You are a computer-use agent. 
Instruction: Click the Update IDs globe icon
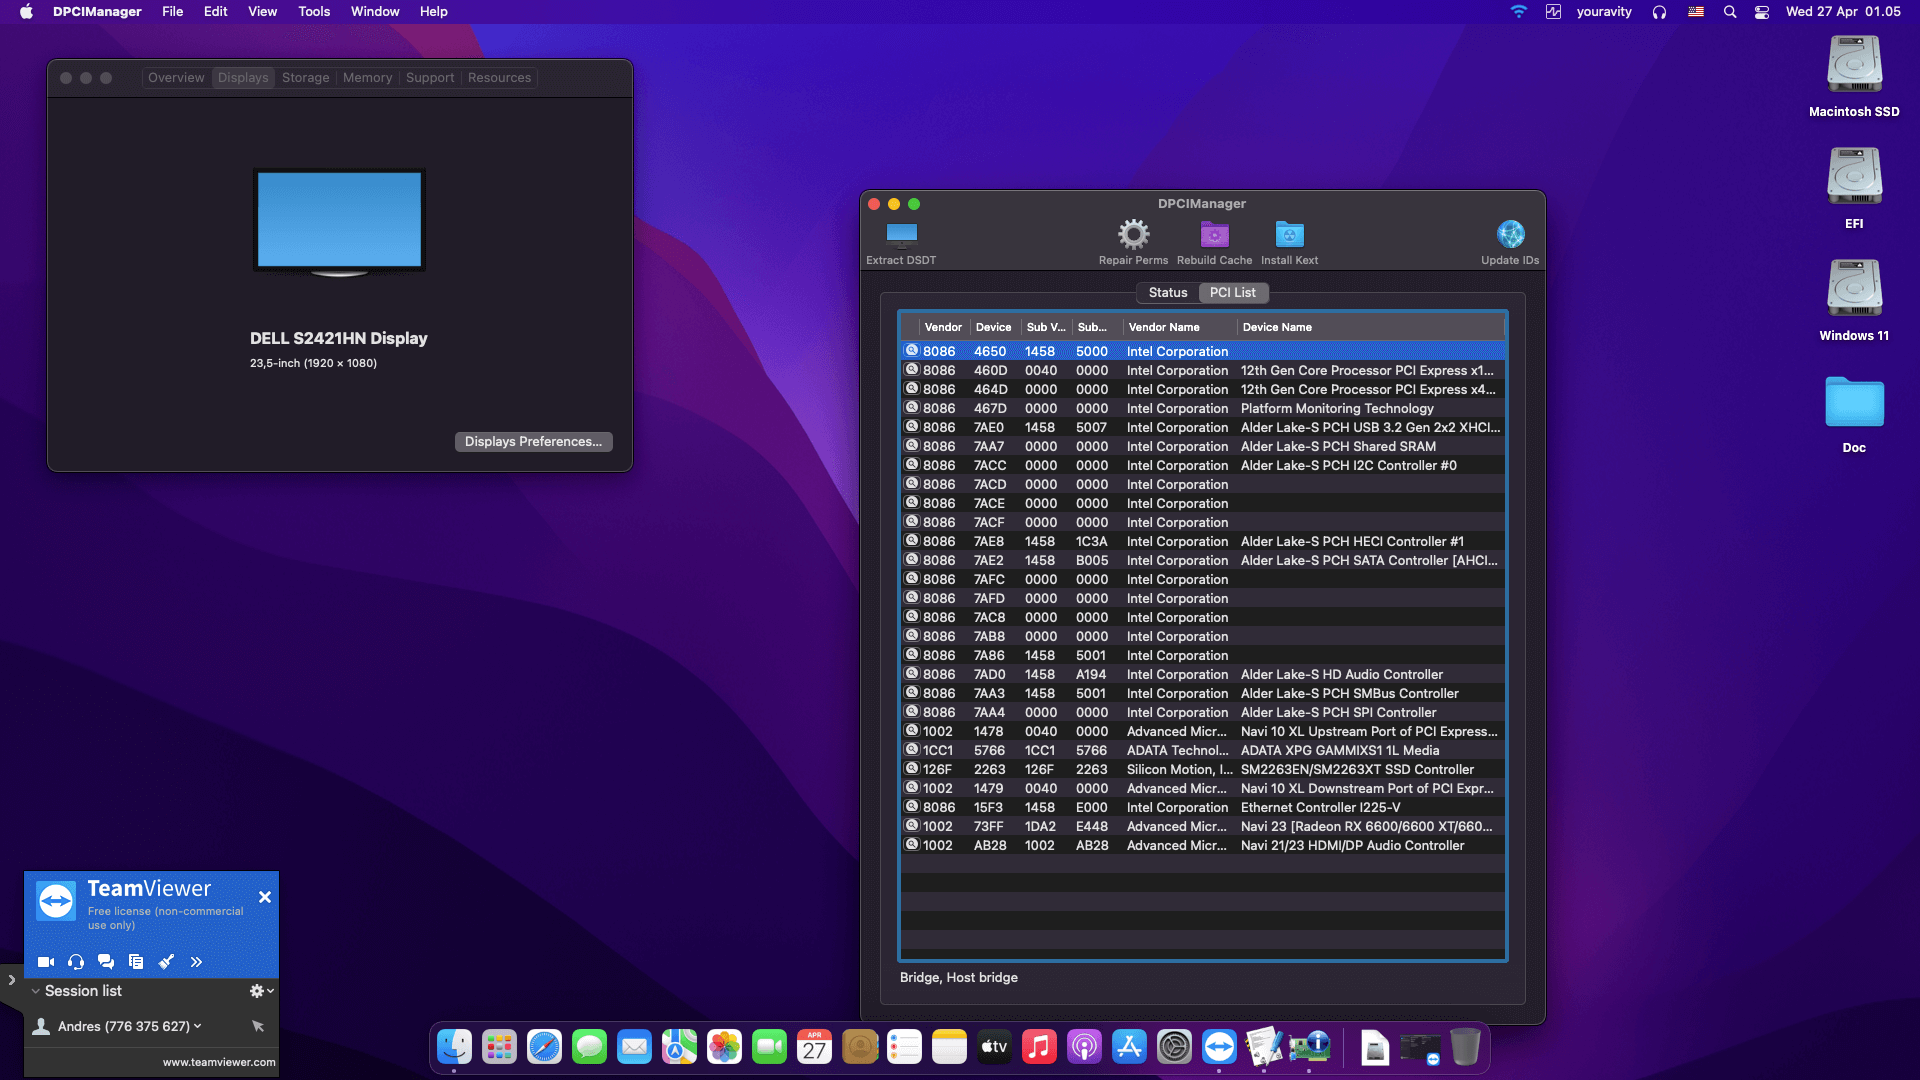1510,235
